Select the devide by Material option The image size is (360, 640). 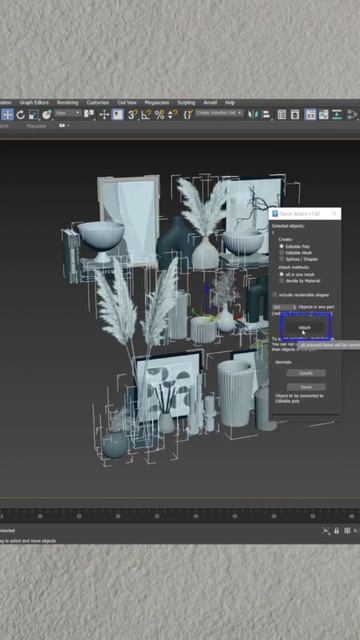click(x=282, y=281)
